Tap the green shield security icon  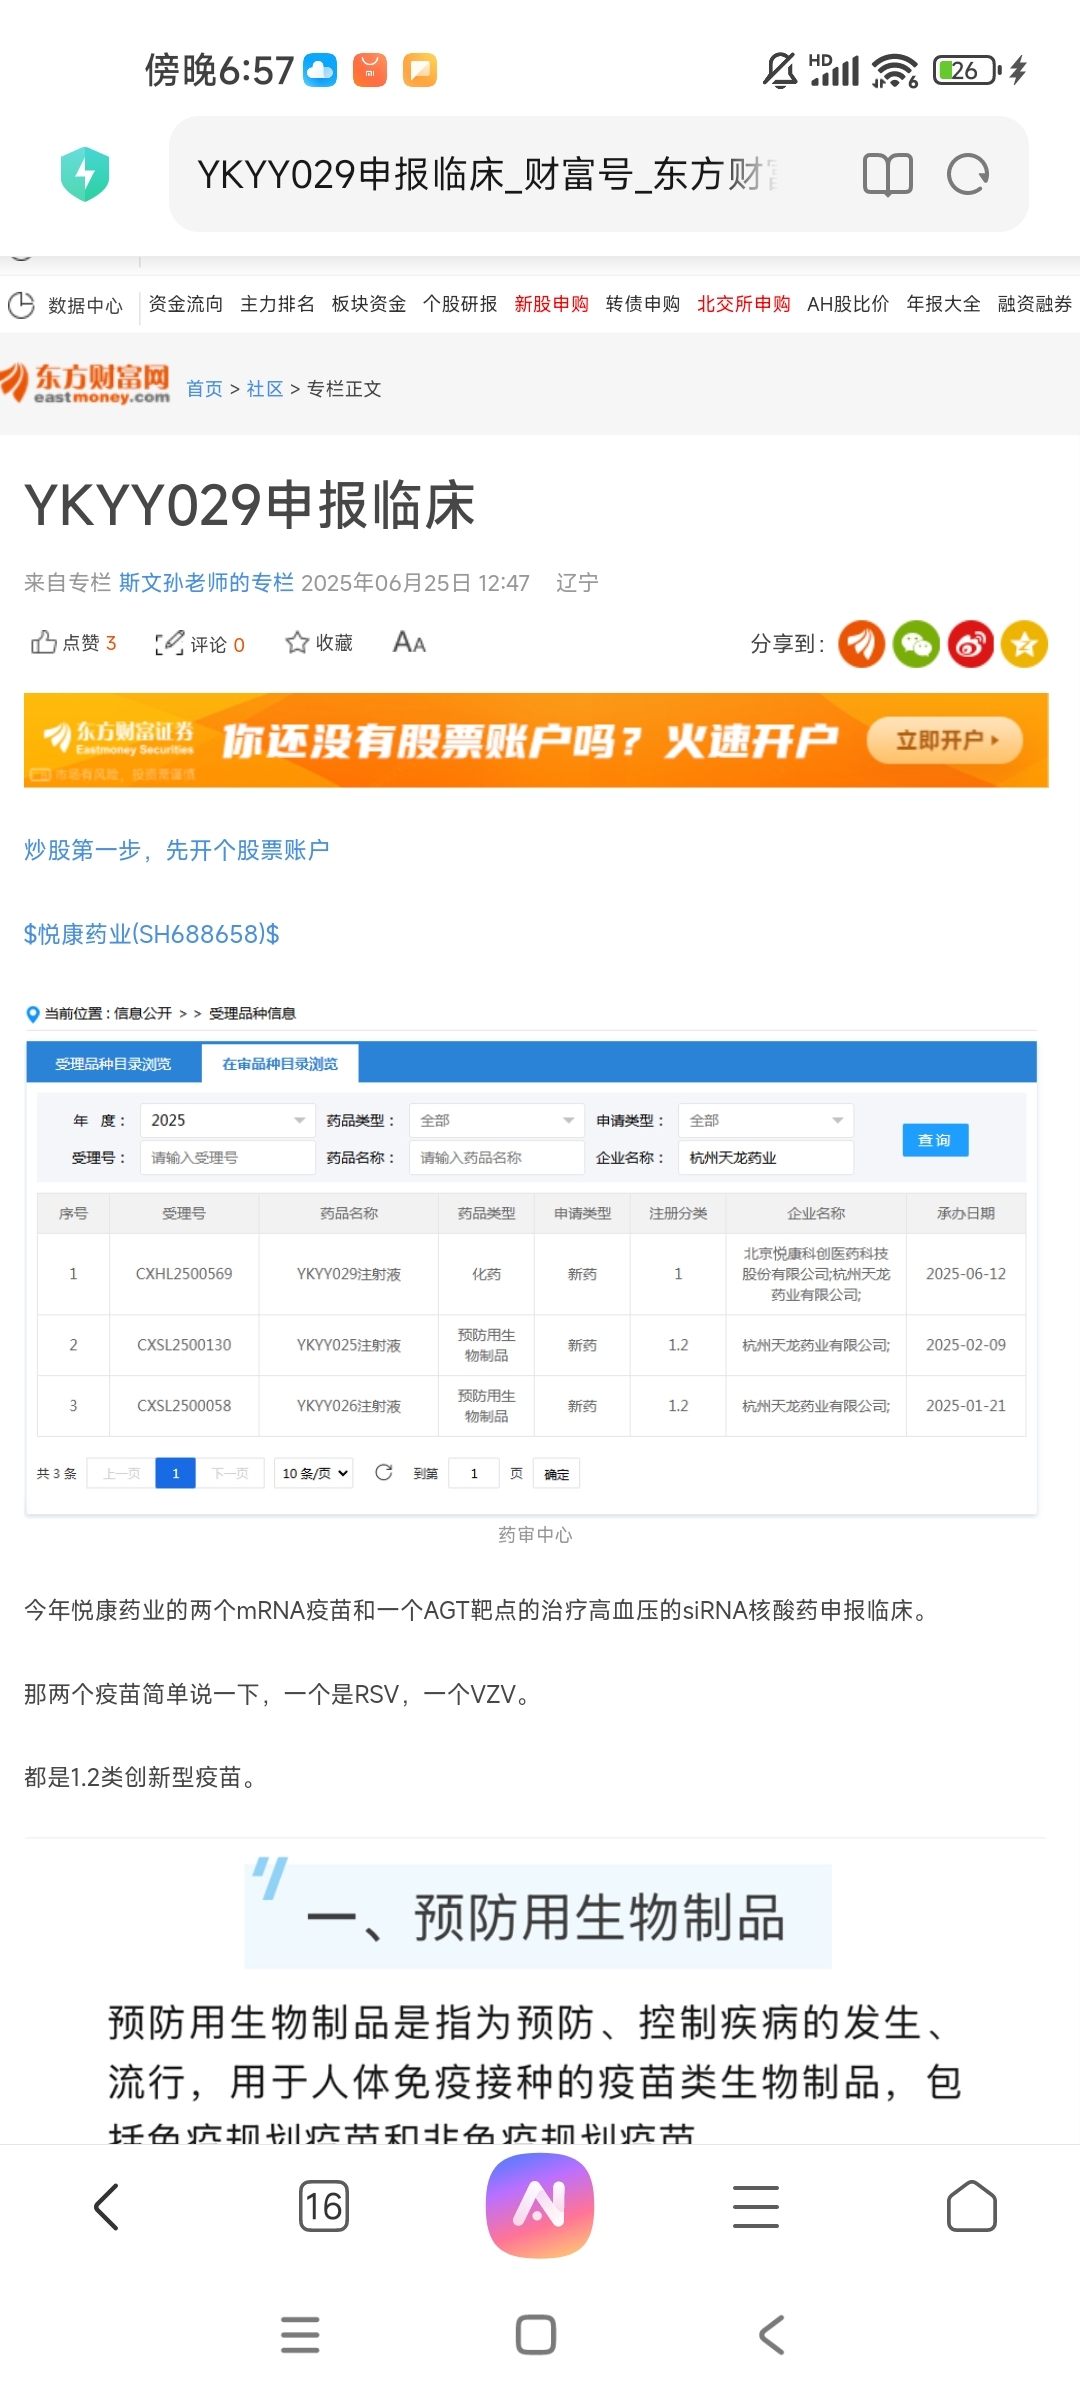tap(85, 174)
